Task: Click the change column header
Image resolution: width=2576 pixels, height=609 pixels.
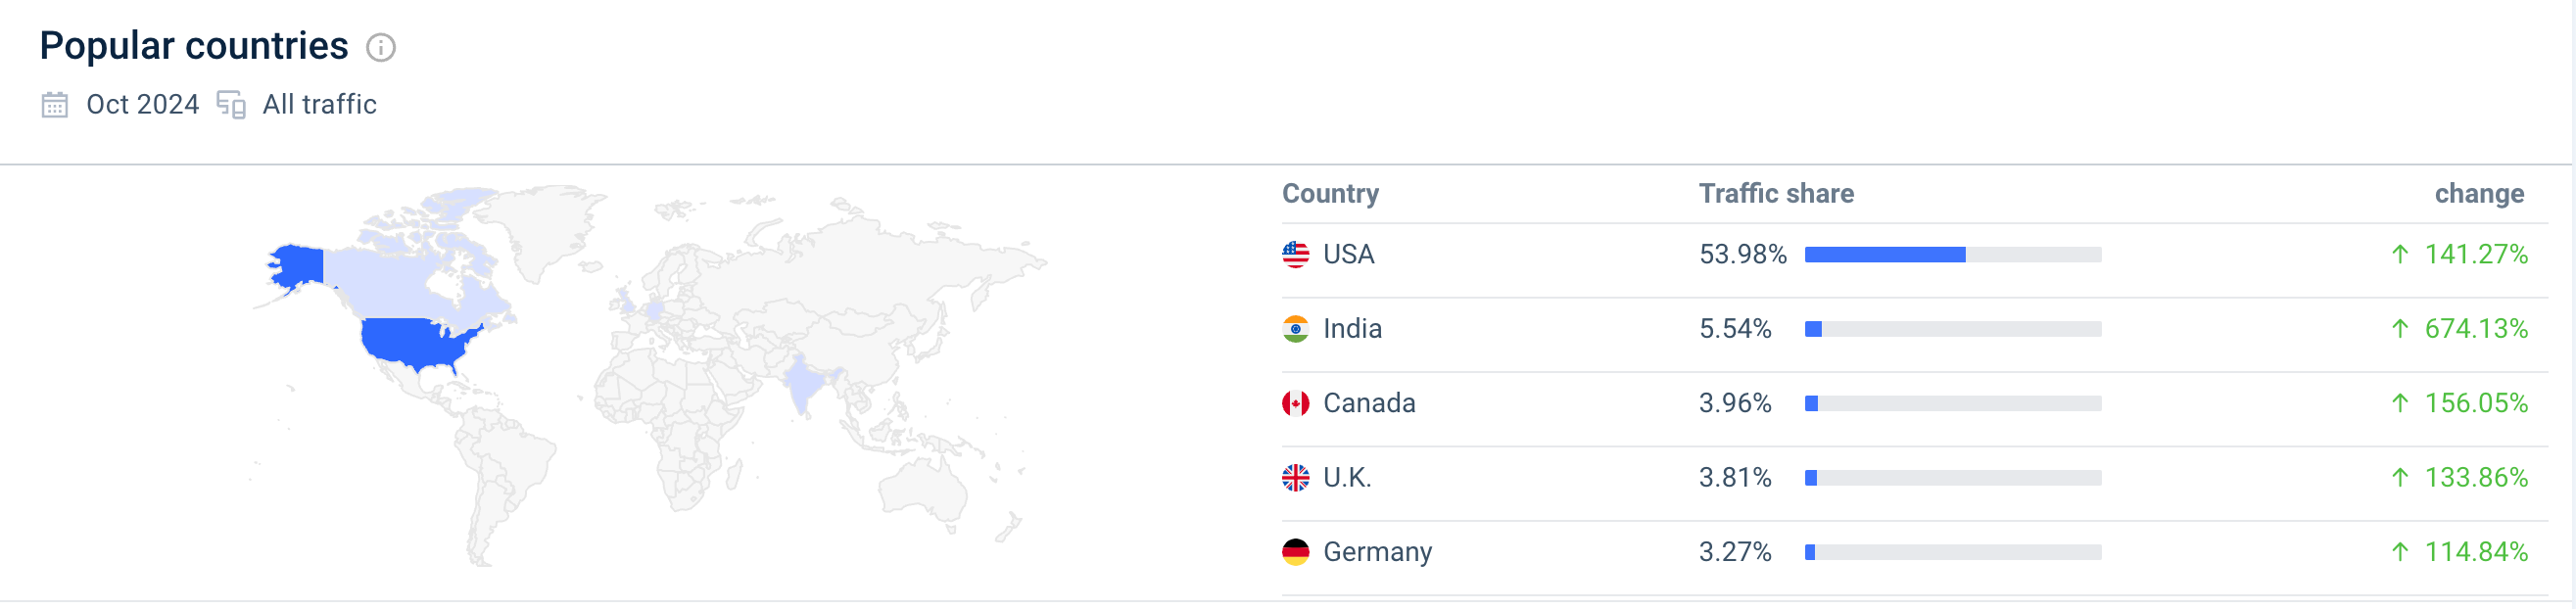Action: click(2478, 194)
